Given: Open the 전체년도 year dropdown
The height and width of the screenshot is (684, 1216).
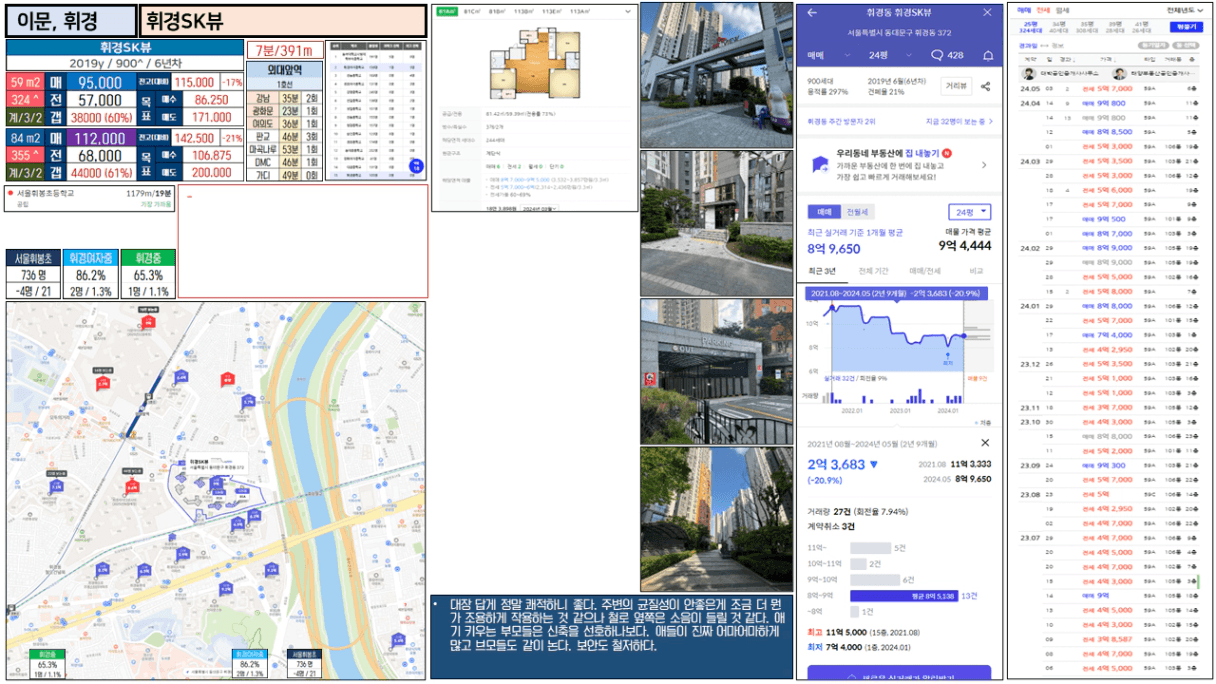Looking at the screenshot, I should coord(1187,10).
